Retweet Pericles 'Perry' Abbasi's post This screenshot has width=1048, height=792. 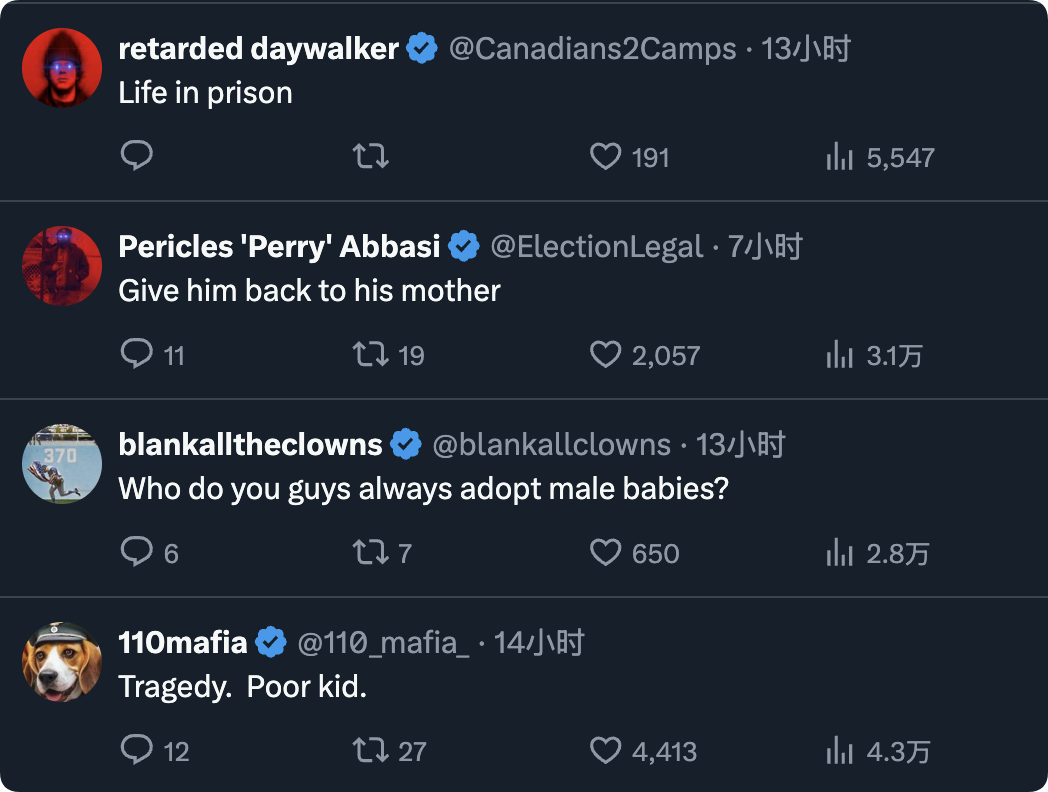click(371, 354)
